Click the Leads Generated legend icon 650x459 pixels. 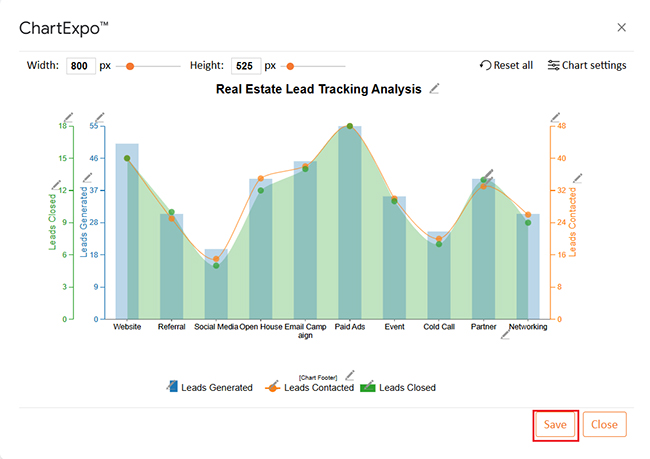tap(173, 387)
